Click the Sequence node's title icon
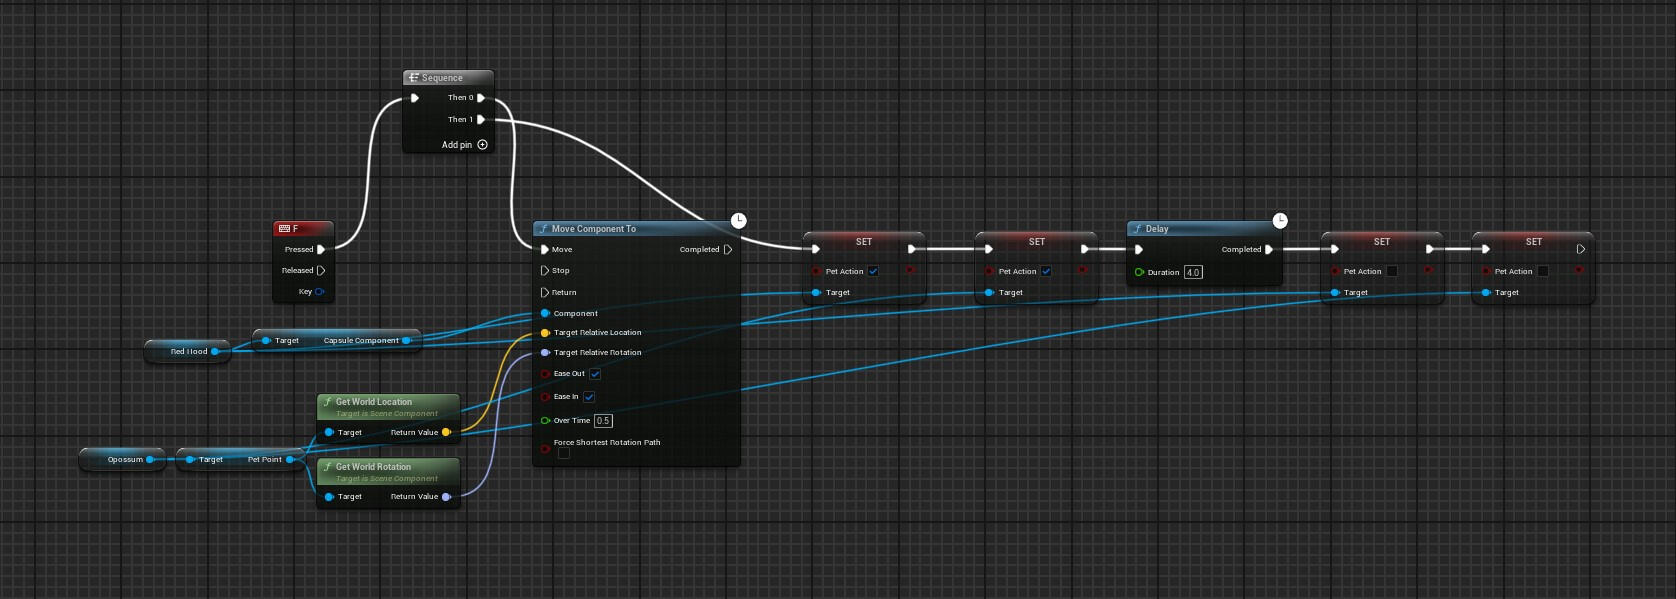Screen dimensions: 1676x599 tap(413, 78)
